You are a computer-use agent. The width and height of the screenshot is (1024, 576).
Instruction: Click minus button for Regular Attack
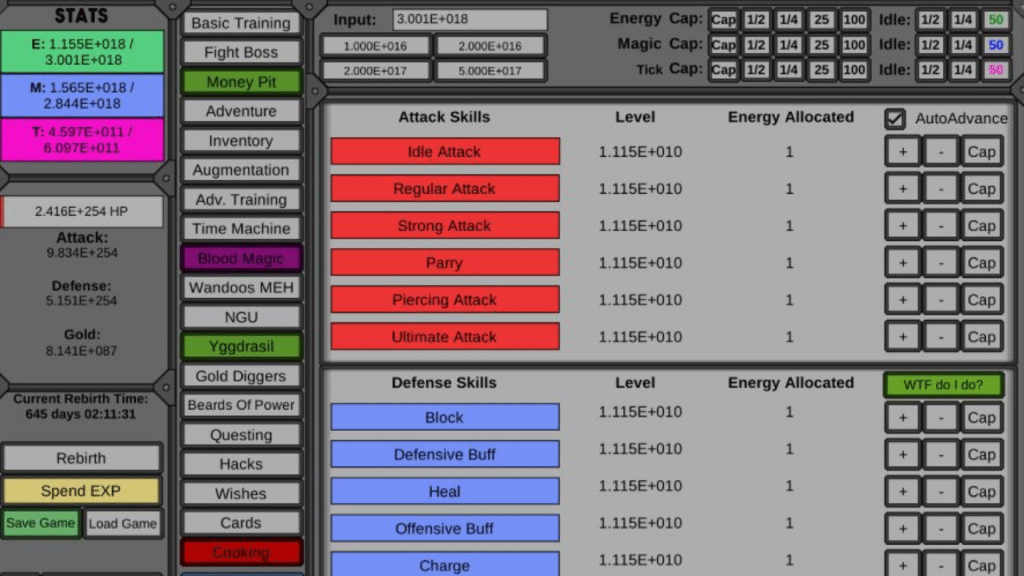(940, 189)
